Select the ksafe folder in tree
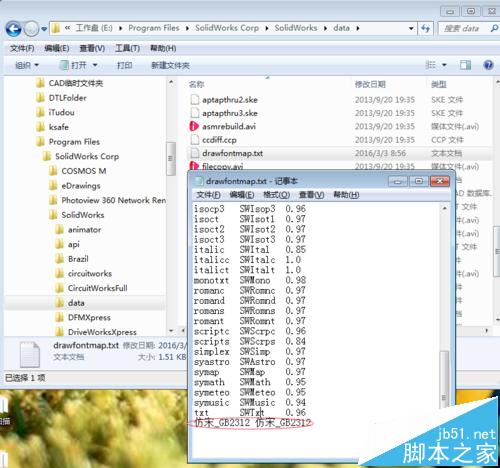 tap(52, 127)
